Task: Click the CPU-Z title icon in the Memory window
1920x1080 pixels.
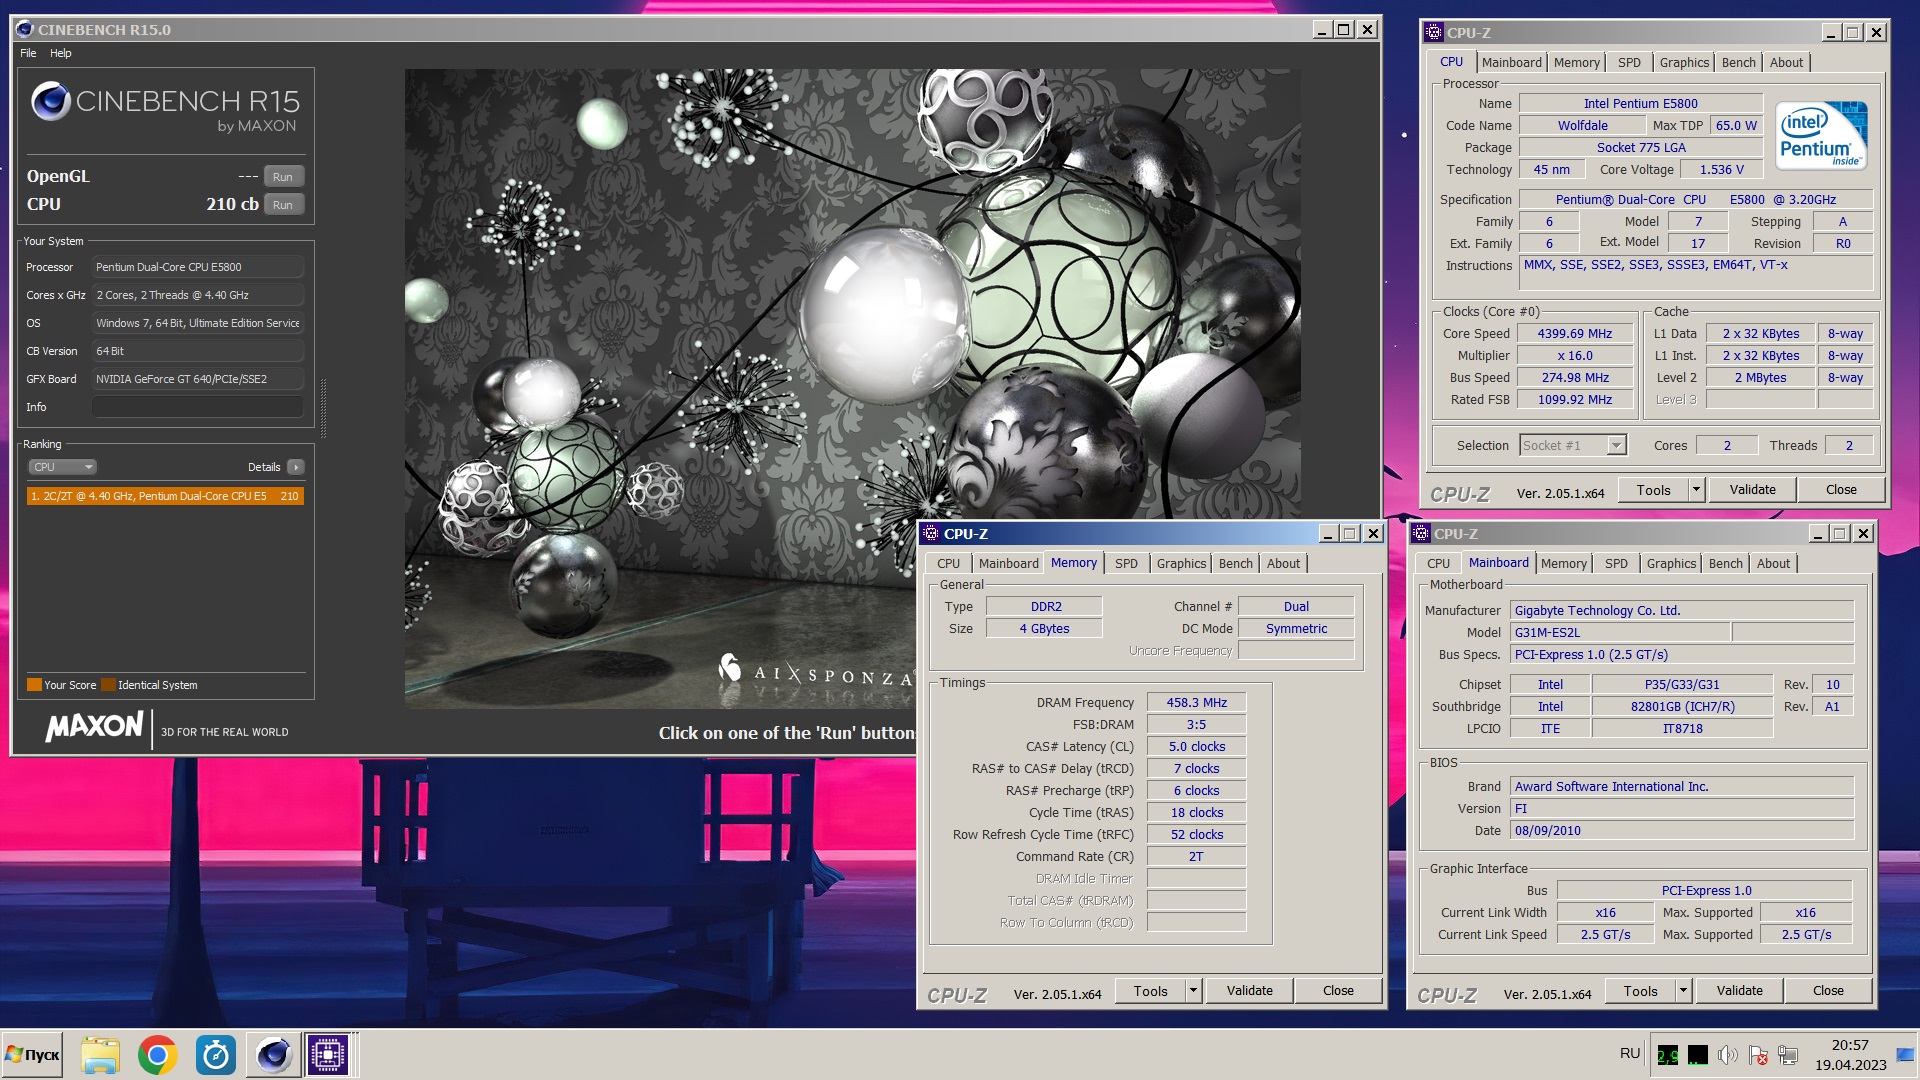Action: [931, 533]
